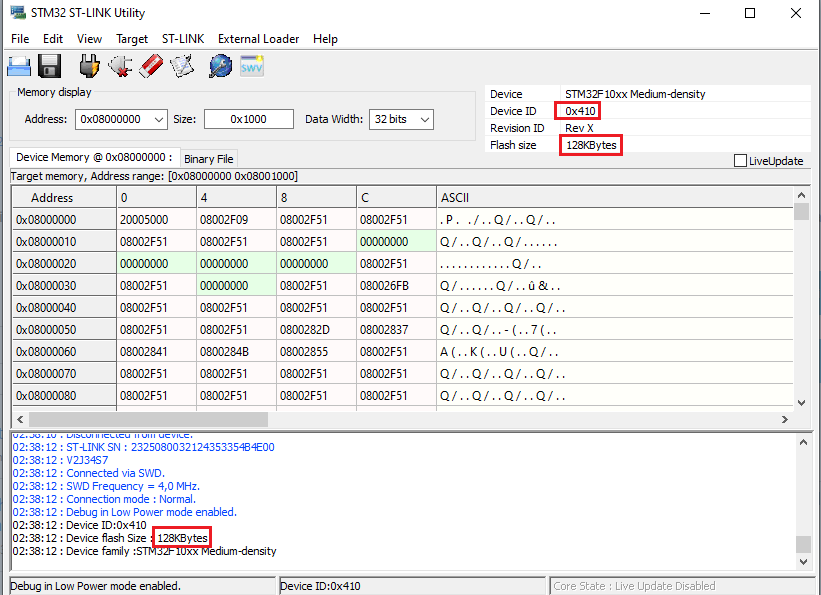Open the Help menu
The height and width of the screenshot is (595, 821).
pyautogui.click(x=325, y=39)
